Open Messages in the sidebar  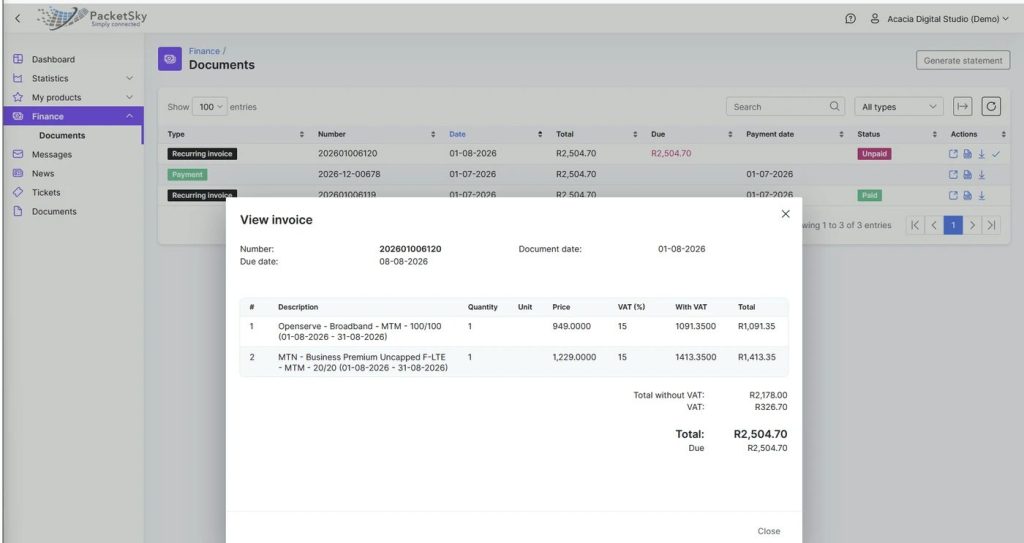click(x=52, y=155)
